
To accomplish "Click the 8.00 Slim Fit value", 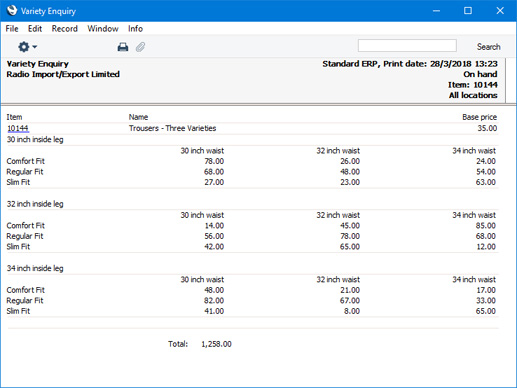I will click(x=352, y=311).
